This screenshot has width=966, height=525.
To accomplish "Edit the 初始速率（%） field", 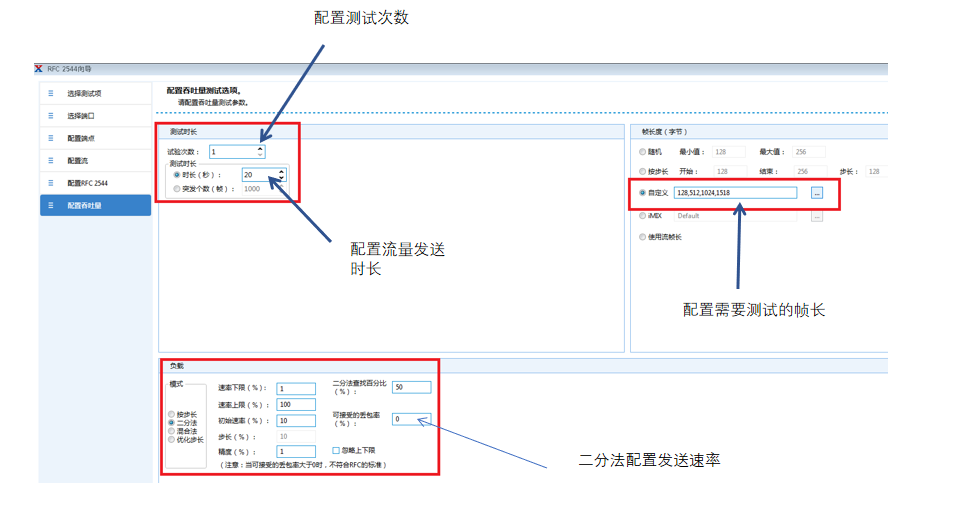I will [x=296, y=421].
